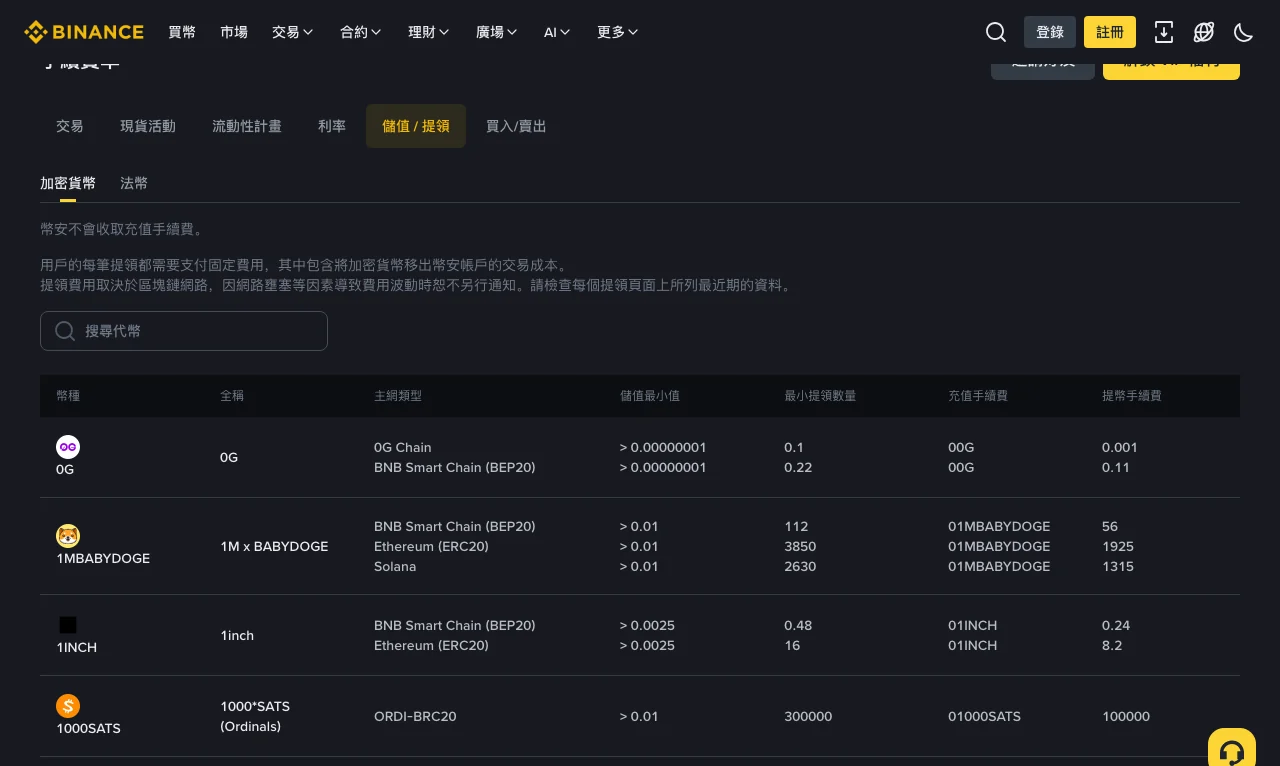This screenshot has width=1280, height=766.
Task: Open the 市場 menu item
Action: point(234,32)
